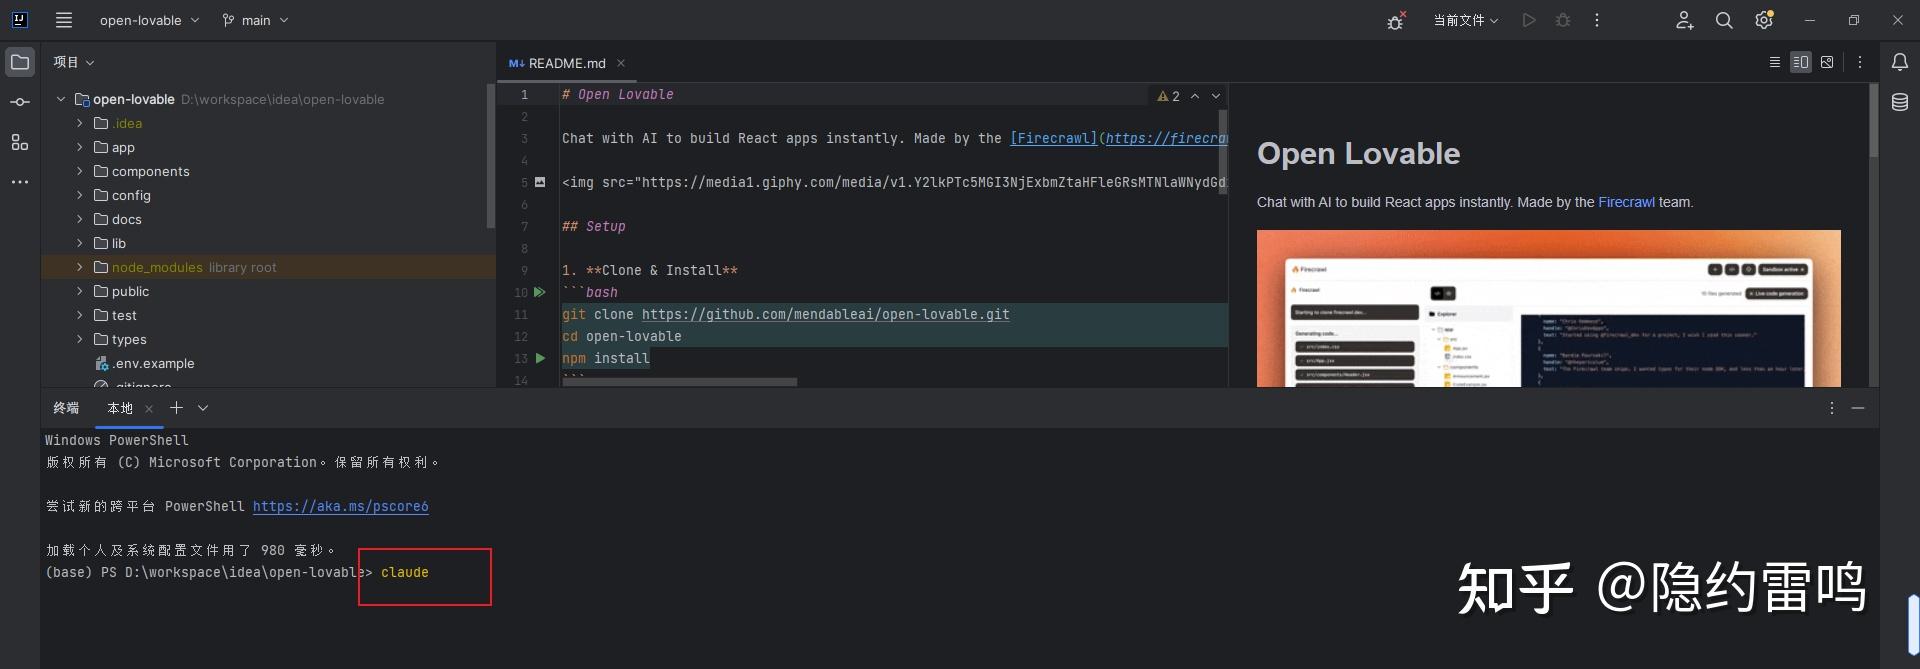
Task: Select the 终端 terminal panel tab
Action: (66, 408)
